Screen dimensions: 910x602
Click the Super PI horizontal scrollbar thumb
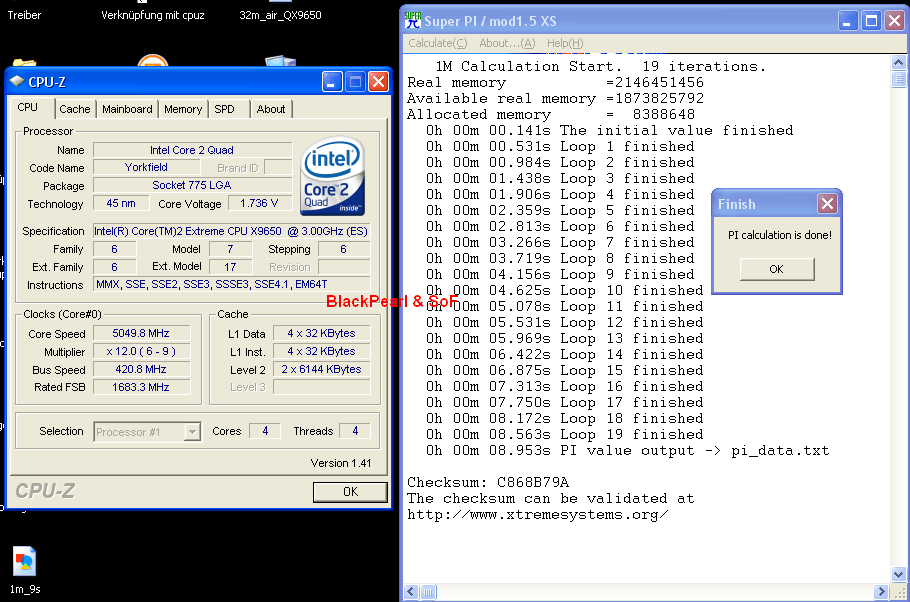coord(428,592)
